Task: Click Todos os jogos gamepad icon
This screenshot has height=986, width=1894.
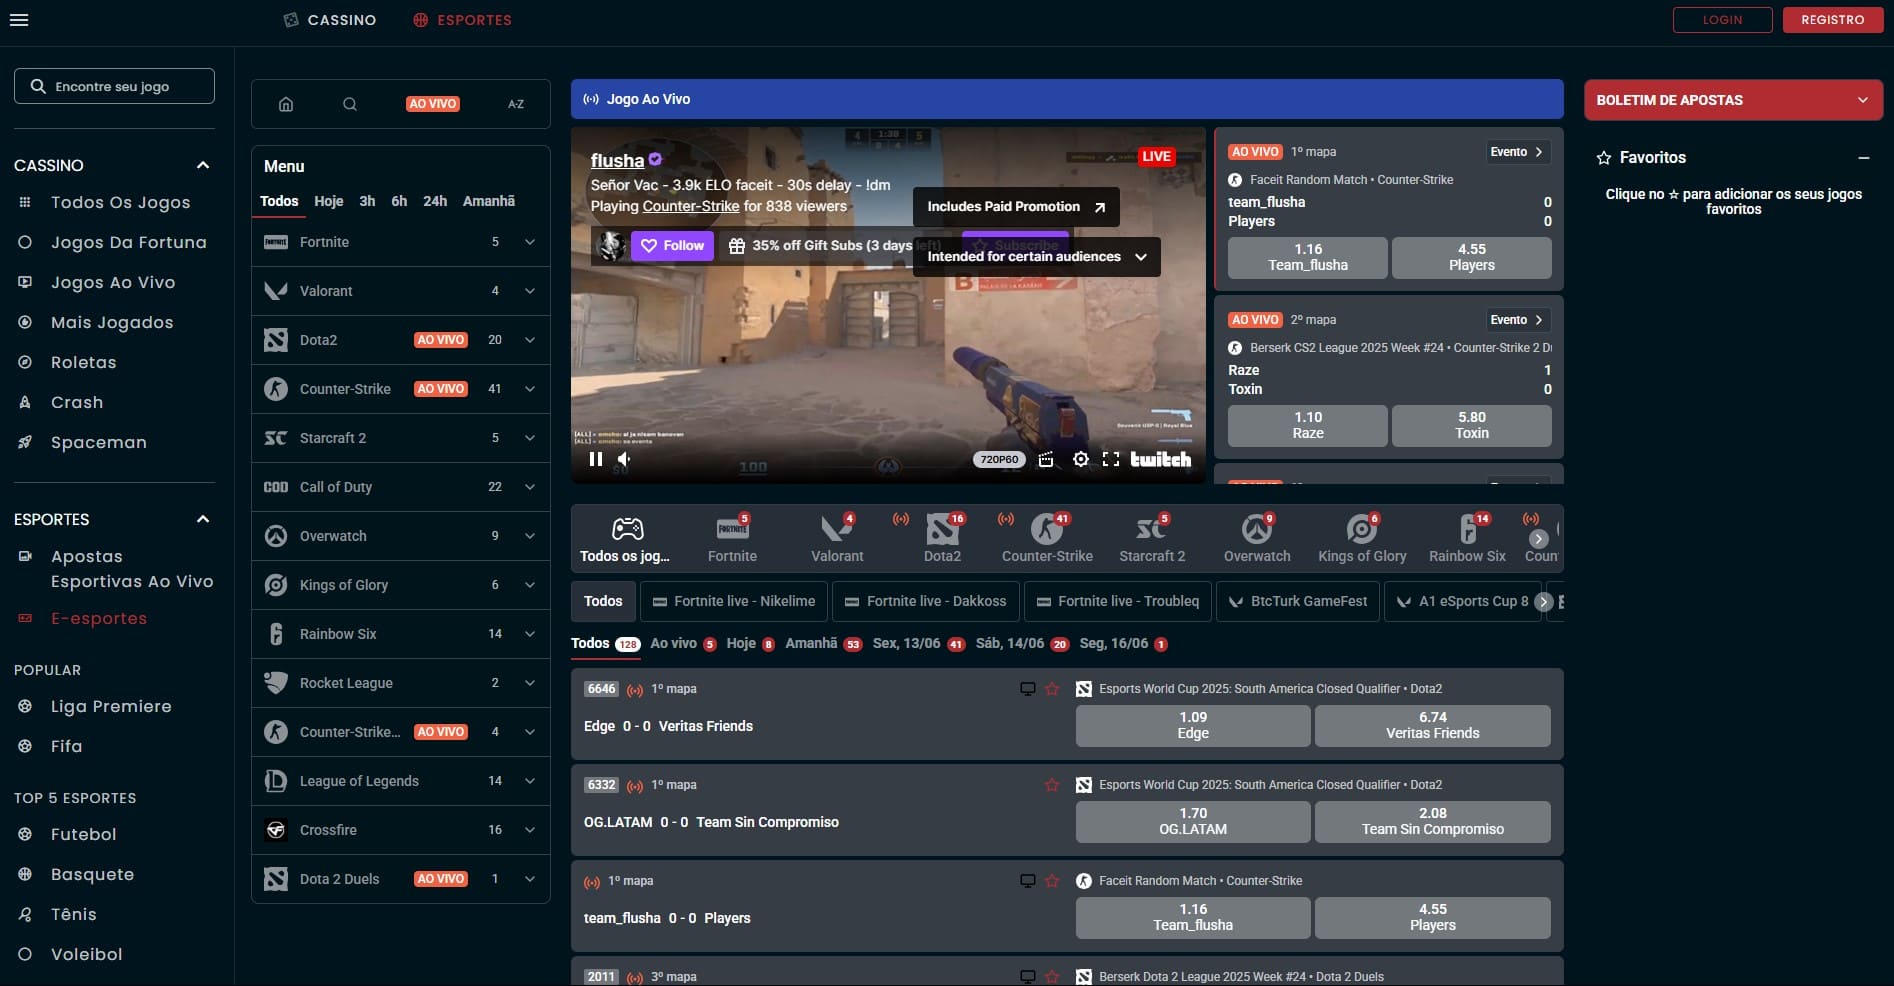Action: coord(627,529)
